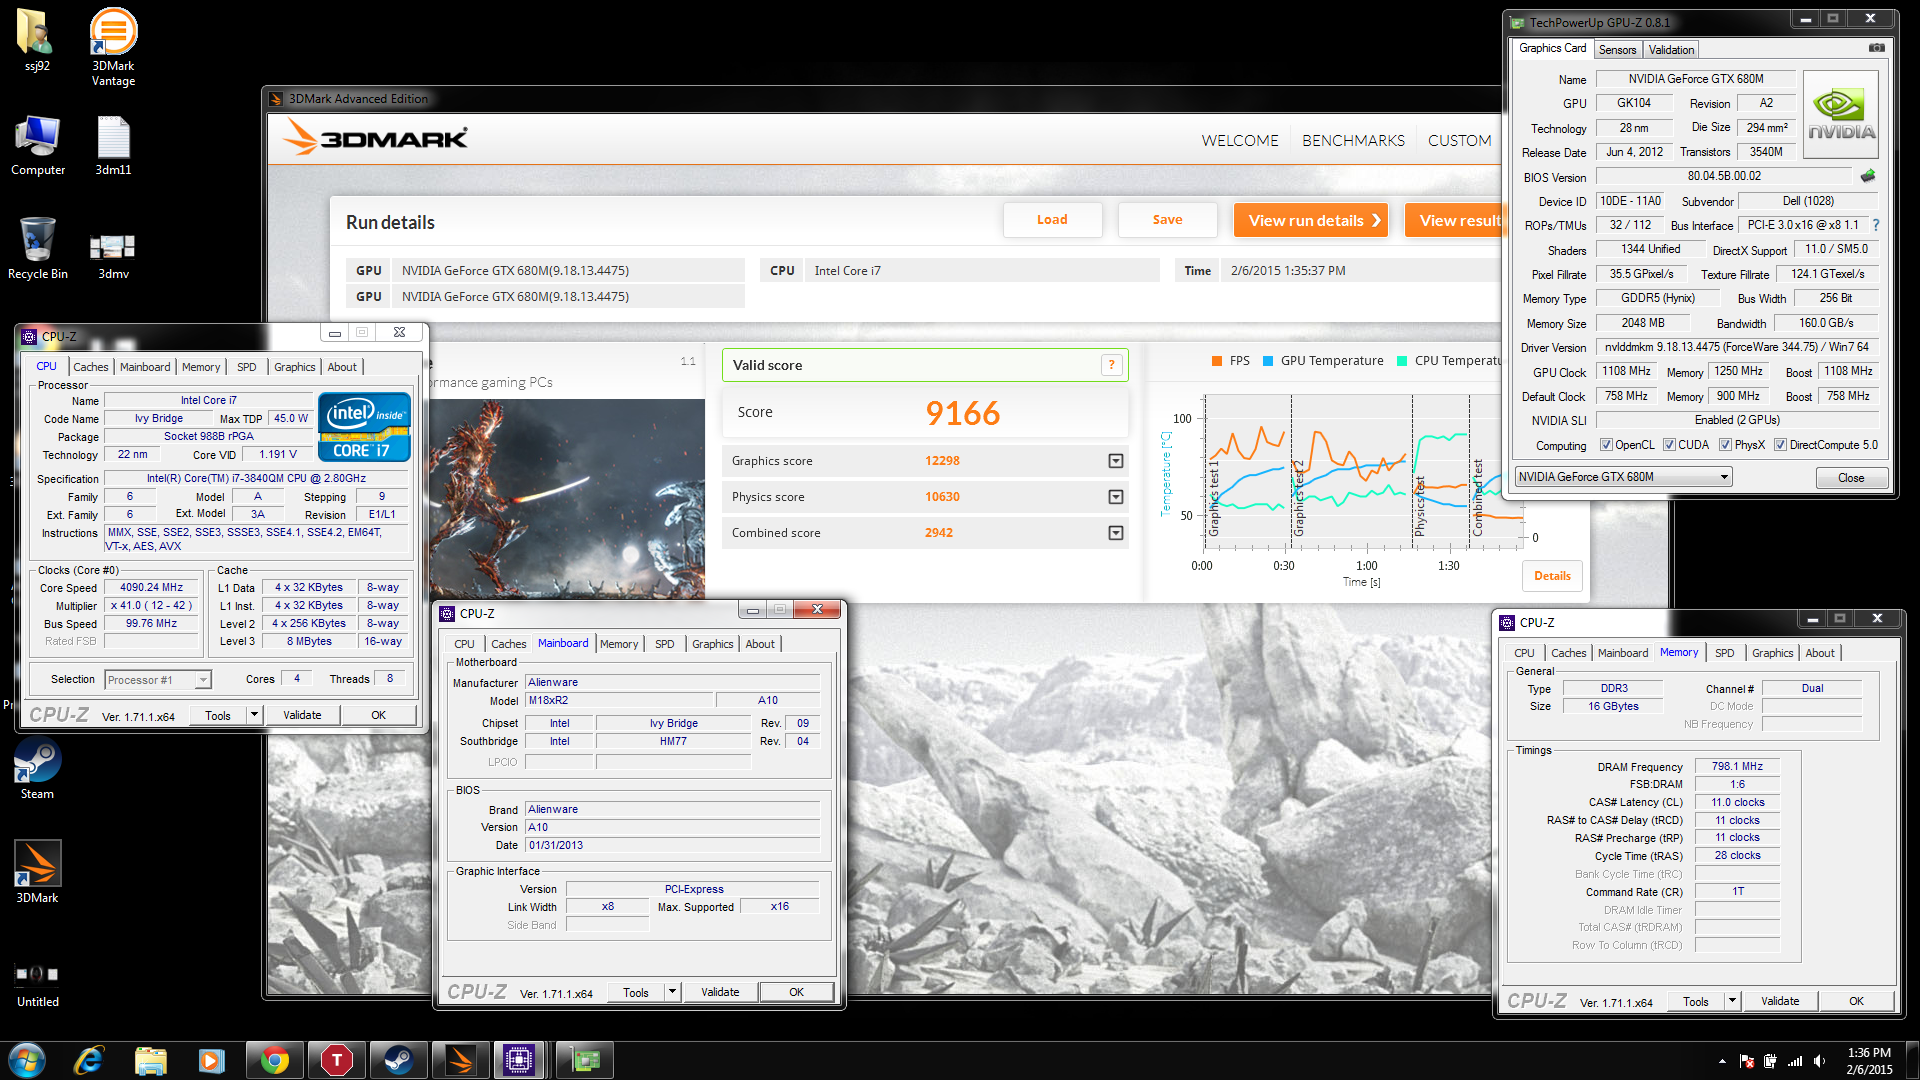Switch to 3DMark on the taskbar
1920x1080 pixels.
(460, 1060)
